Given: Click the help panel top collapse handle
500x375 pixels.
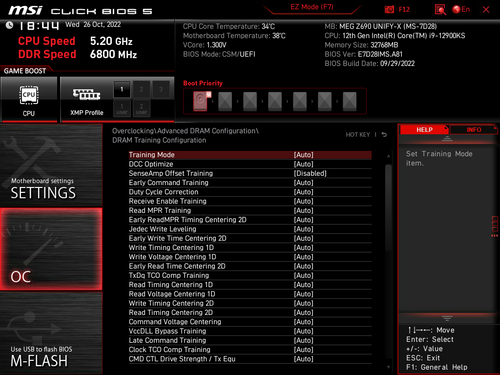Looking at the screenshot, I should (x=447, y=139).
